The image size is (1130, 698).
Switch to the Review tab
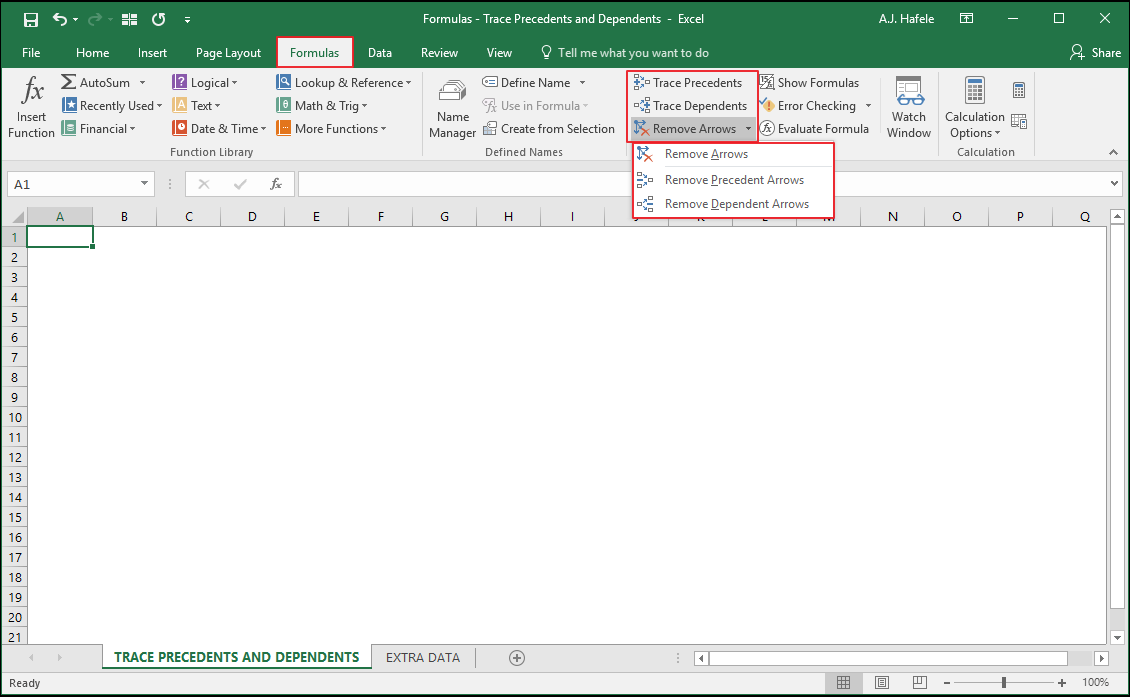(x=439, y=53)
